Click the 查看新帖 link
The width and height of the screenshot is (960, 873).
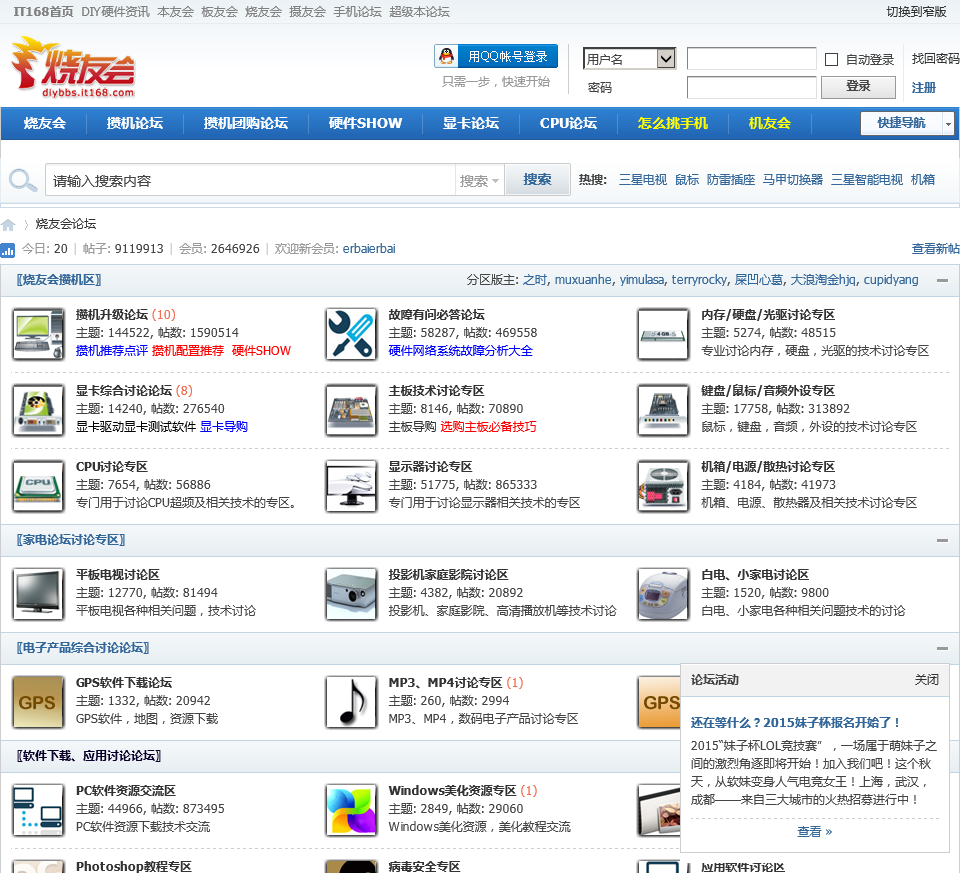[935, 249]
